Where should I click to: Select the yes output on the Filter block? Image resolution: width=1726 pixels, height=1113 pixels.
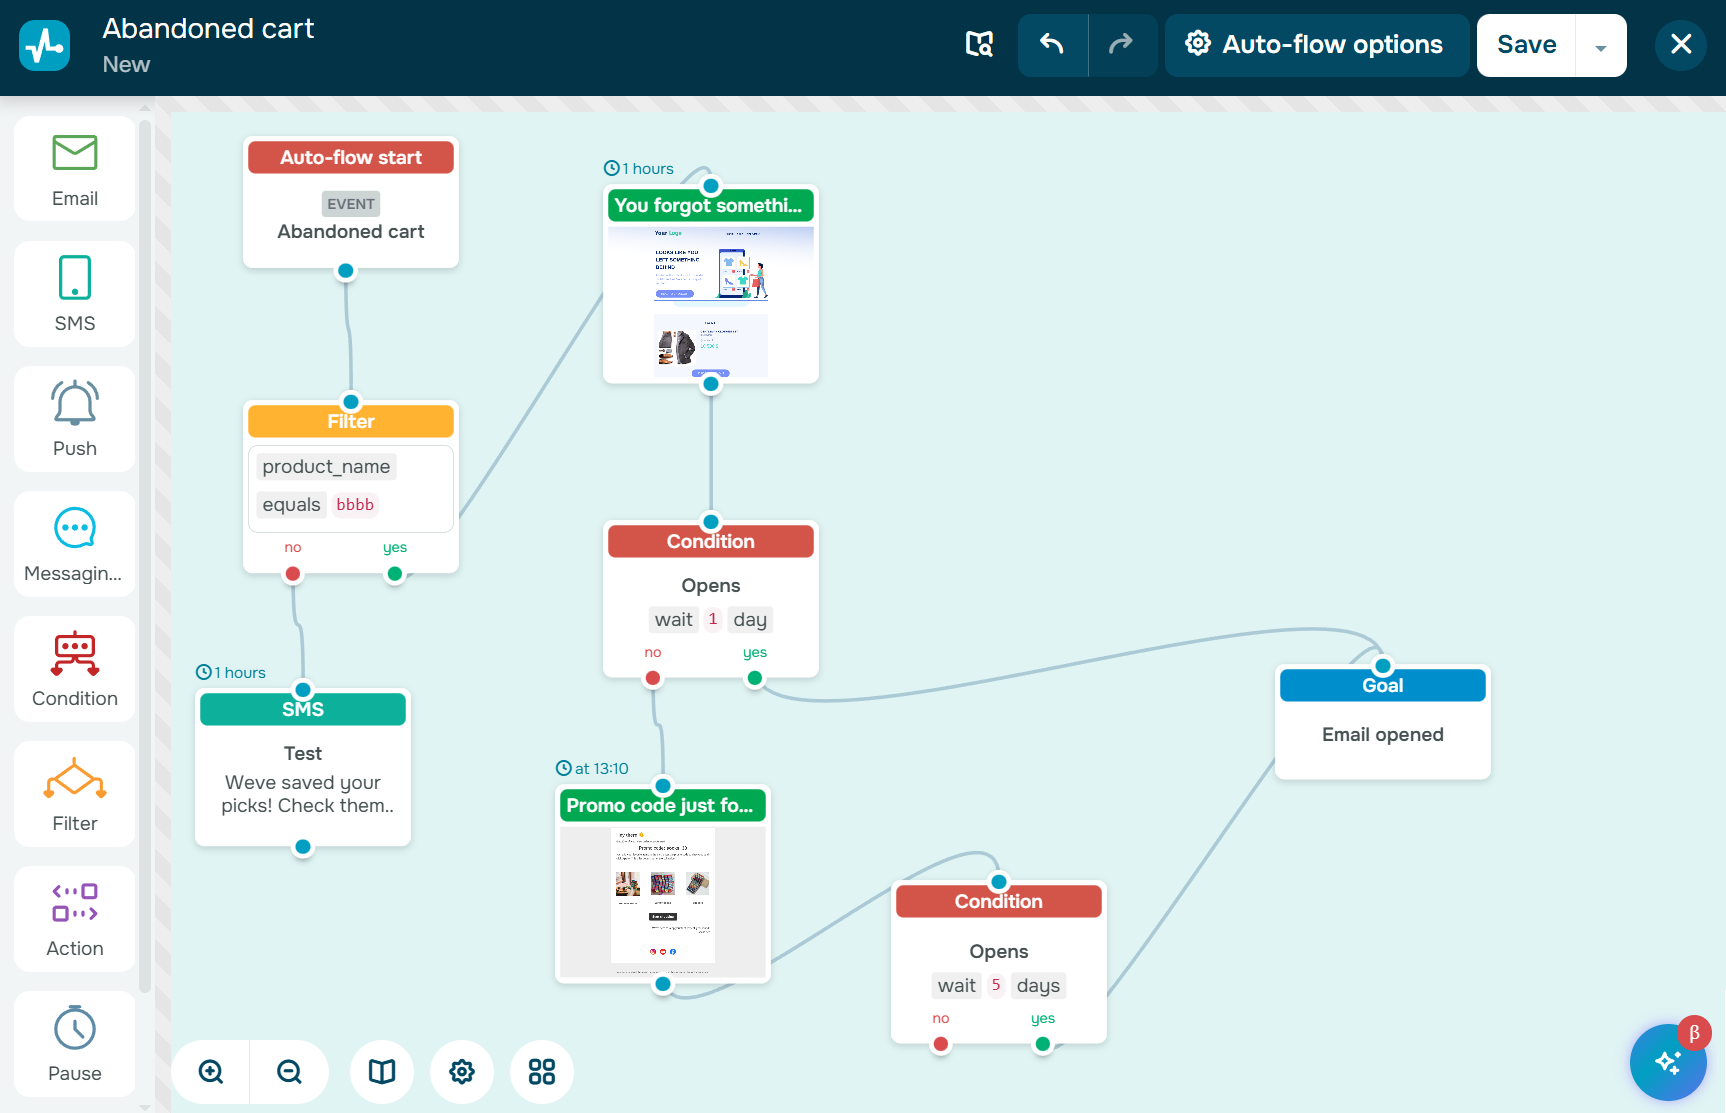395,573
